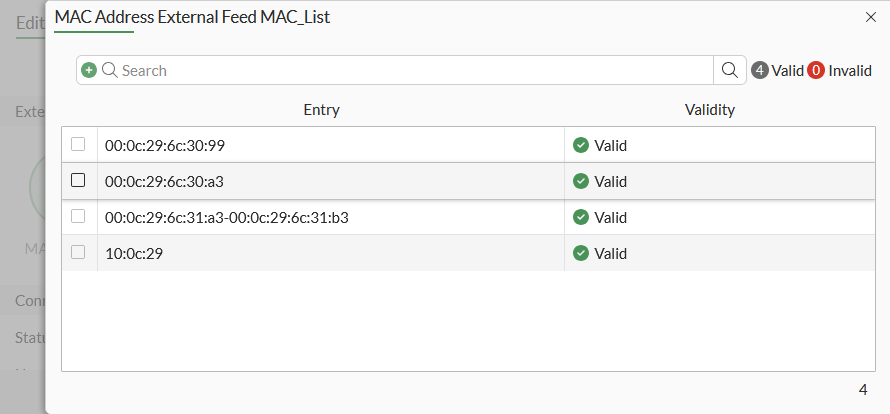Enable checkbox for 10:0c:29 entry
This screenshot has width=890, height=414.
pos(78,253)
